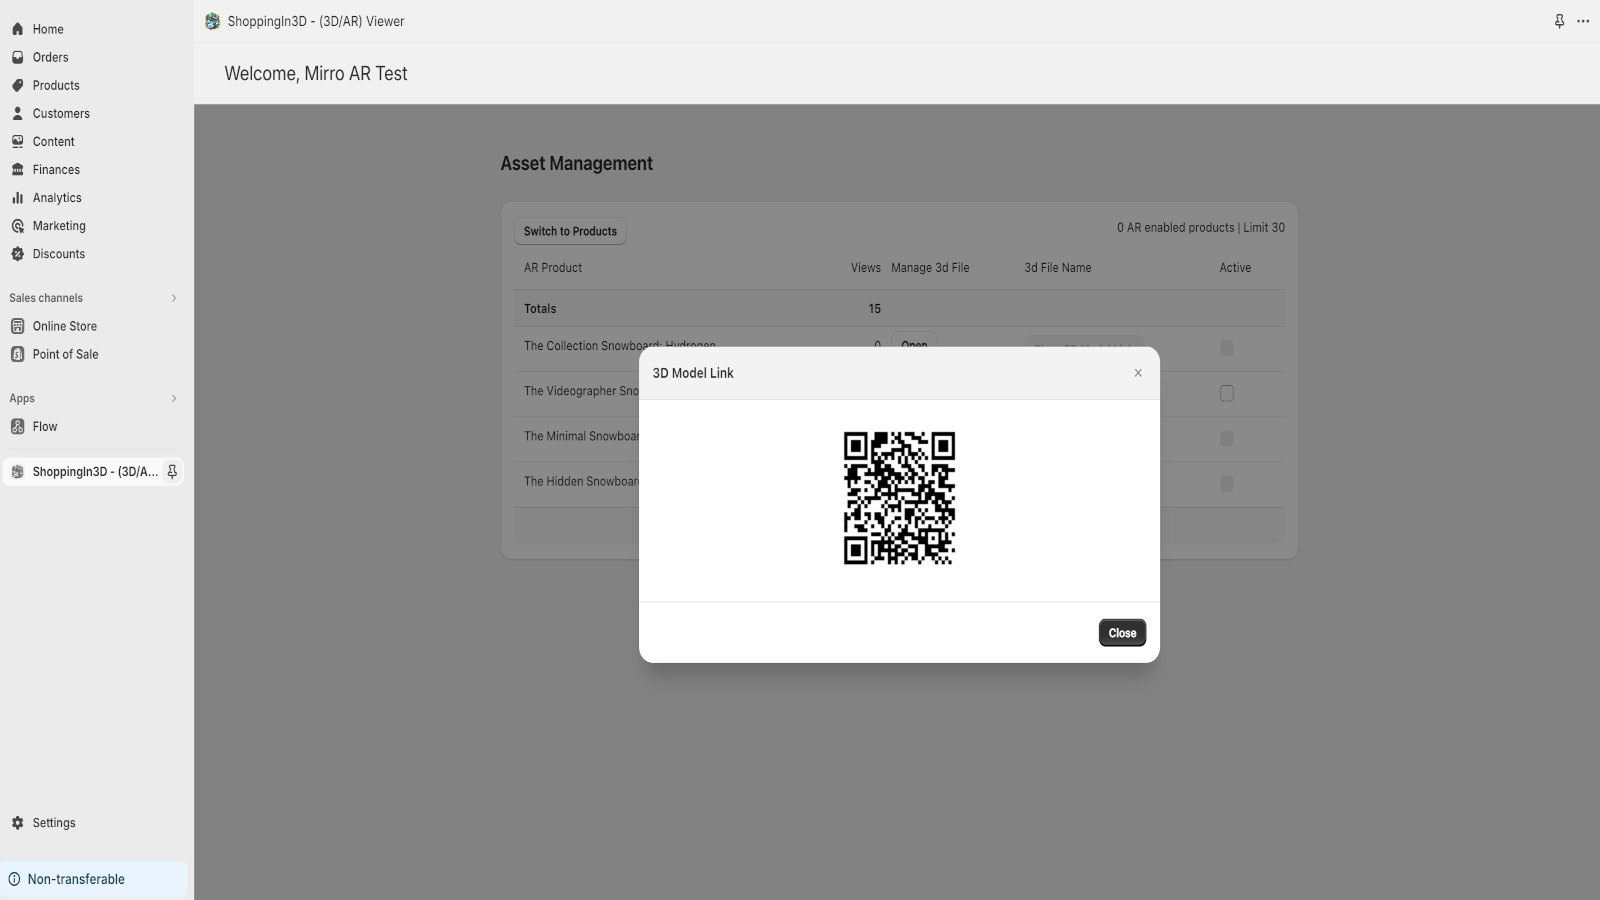Toggle Active checkbox for The Hidden Snowboard

pyautogui.click(x=1227, y=483)
